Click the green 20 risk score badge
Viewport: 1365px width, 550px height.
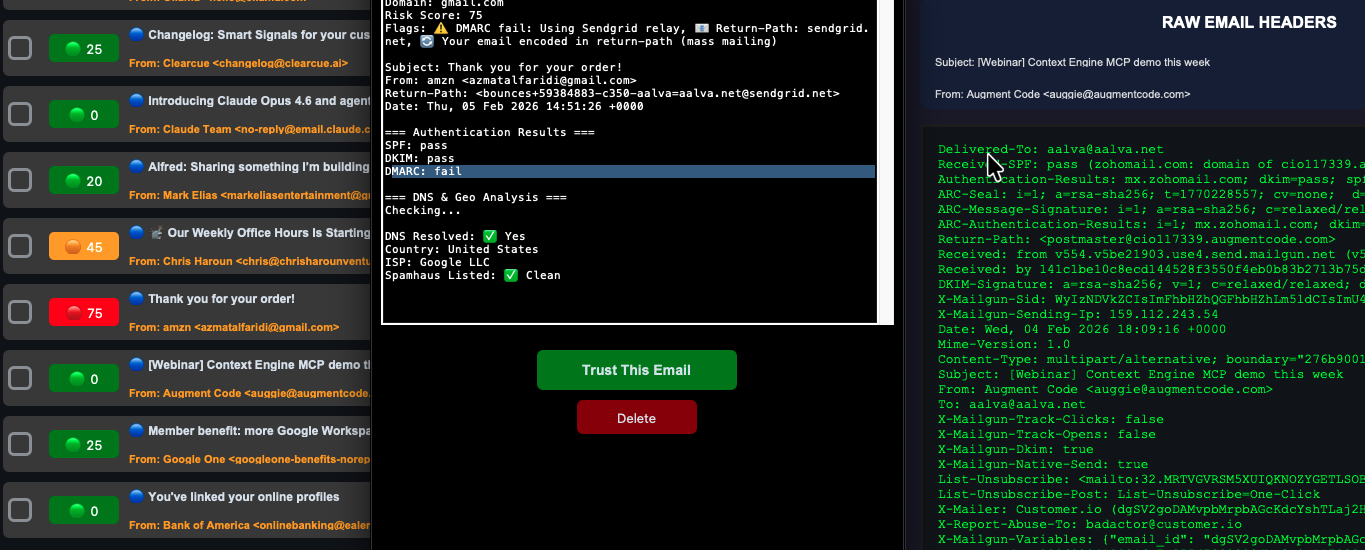click(84, 181)
